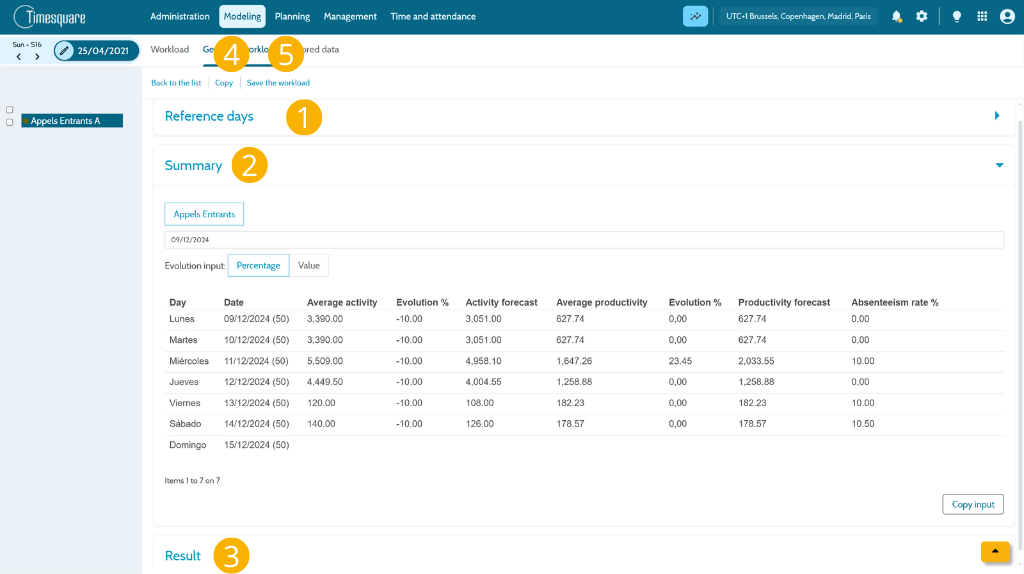Expand the Reference days section
The height and width of the screenshot is (574, 1024).
coord(997,116)
